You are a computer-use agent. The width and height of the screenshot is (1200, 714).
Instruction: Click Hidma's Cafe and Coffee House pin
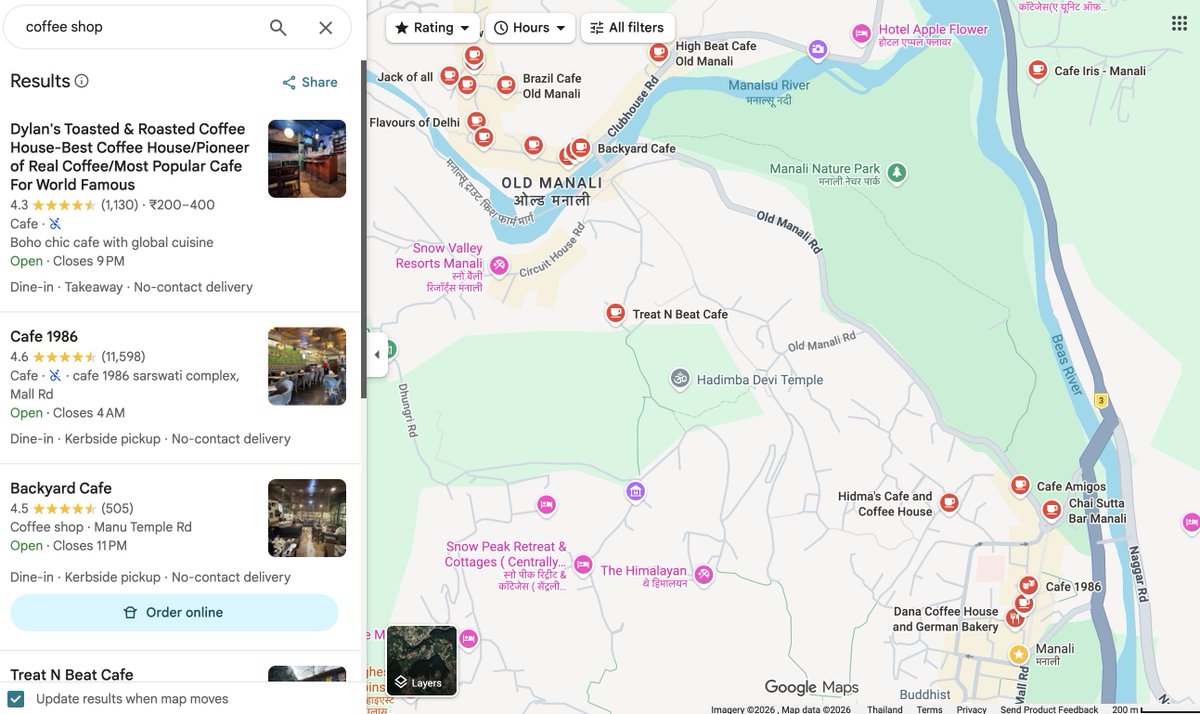coord(949,502)
